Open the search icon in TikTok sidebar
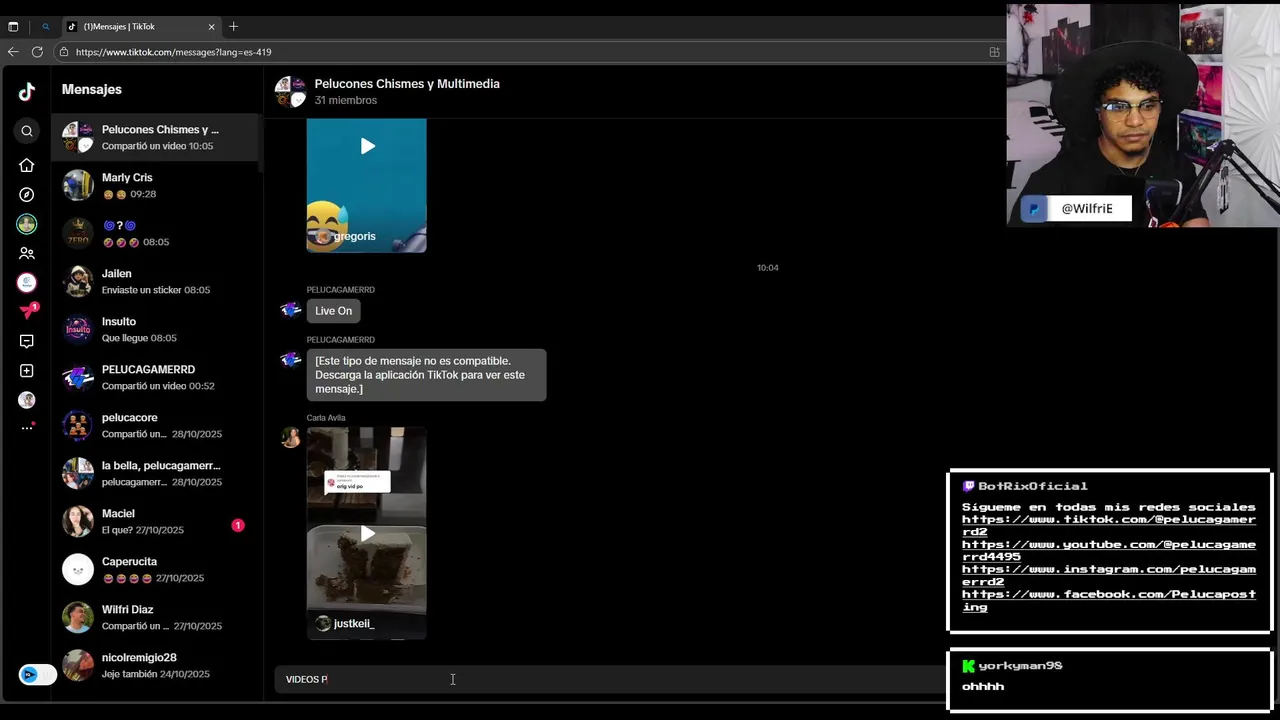 (x=27, y=131)
